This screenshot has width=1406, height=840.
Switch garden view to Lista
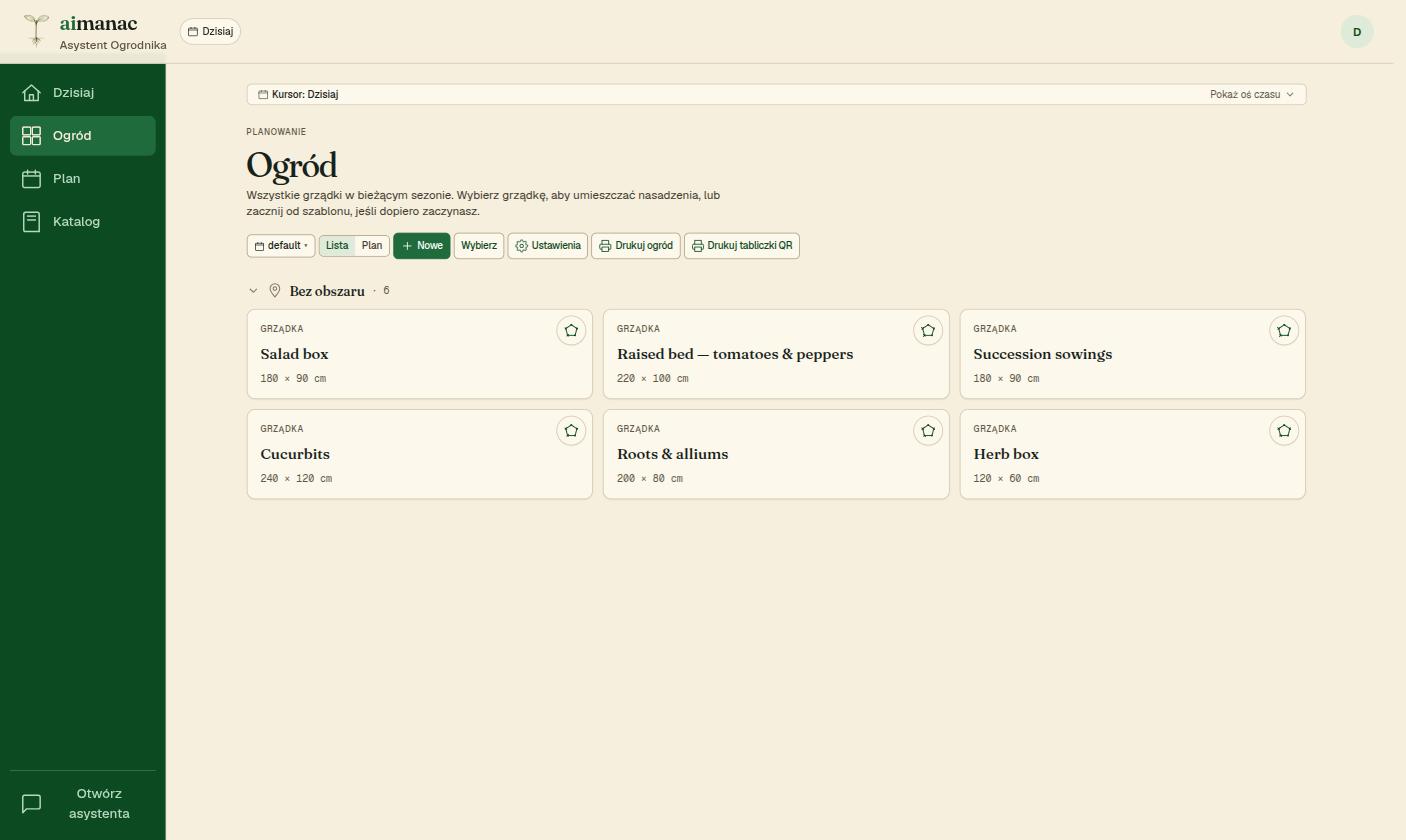click(337, 246)
